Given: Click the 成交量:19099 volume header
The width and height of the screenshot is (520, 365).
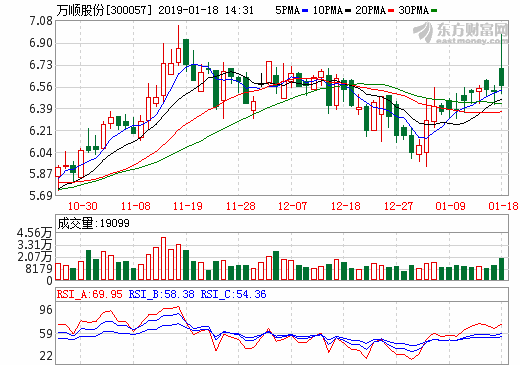Looking at the screenshot, I should (x=93, y=223).
